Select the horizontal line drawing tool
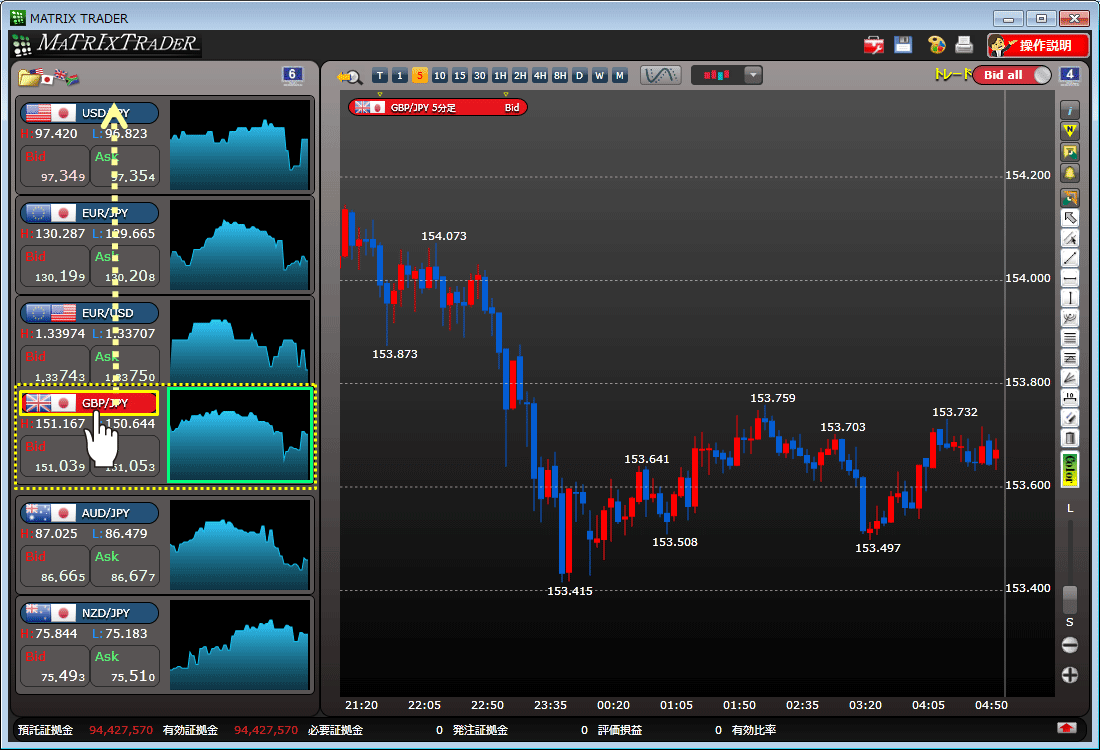Screen dimensions: 1100x750 1069,279
